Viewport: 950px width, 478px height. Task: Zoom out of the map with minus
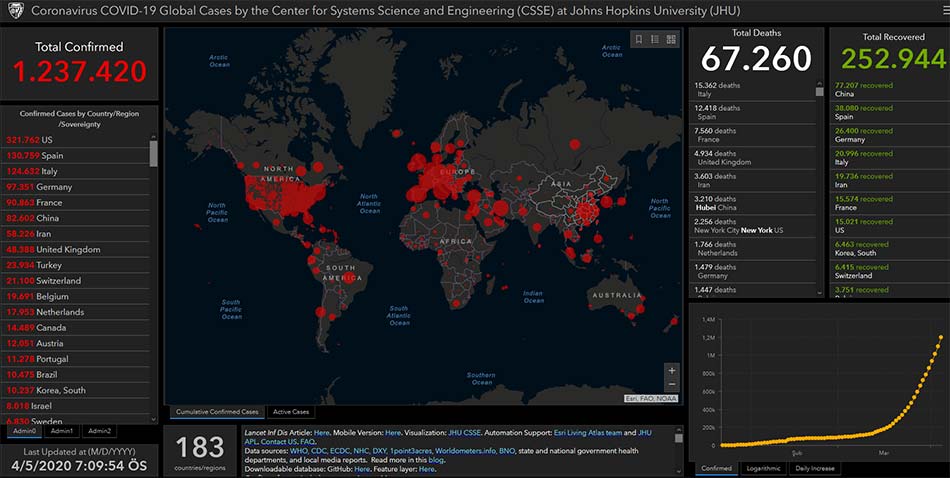[x=671, y=385]
